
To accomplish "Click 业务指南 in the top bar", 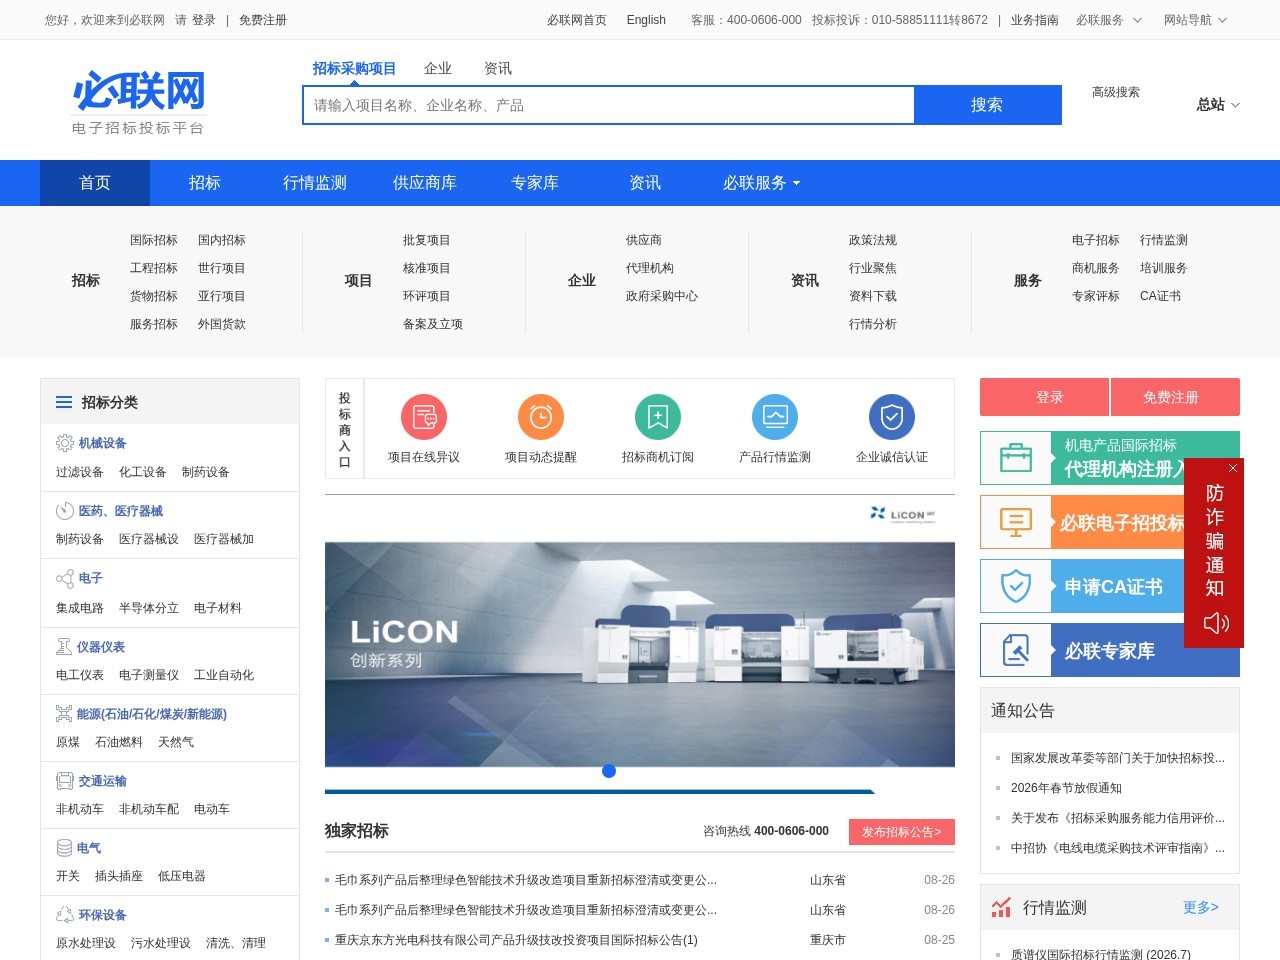I will (x=1035, y=20).
